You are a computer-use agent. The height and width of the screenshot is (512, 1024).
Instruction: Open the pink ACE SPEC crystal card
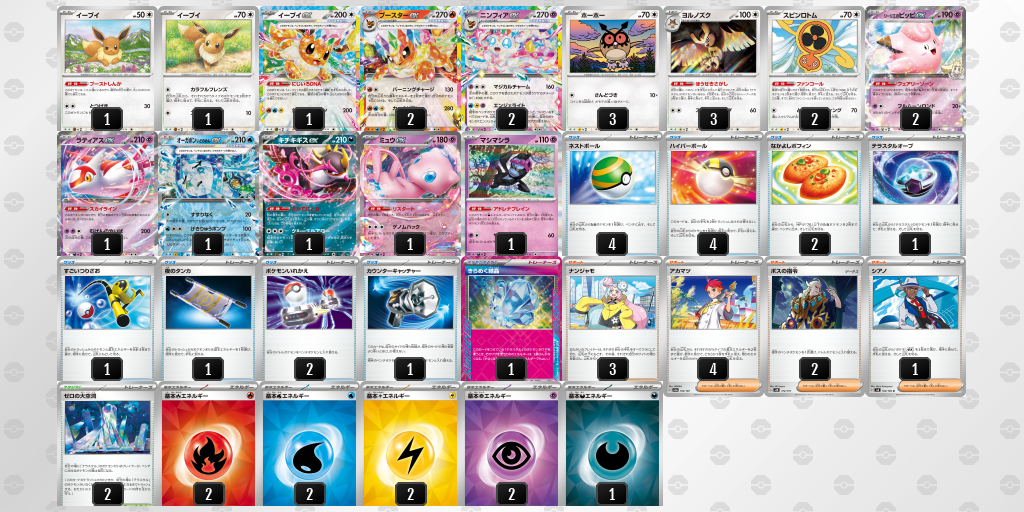pyautogui.click(x=511, y=319)
